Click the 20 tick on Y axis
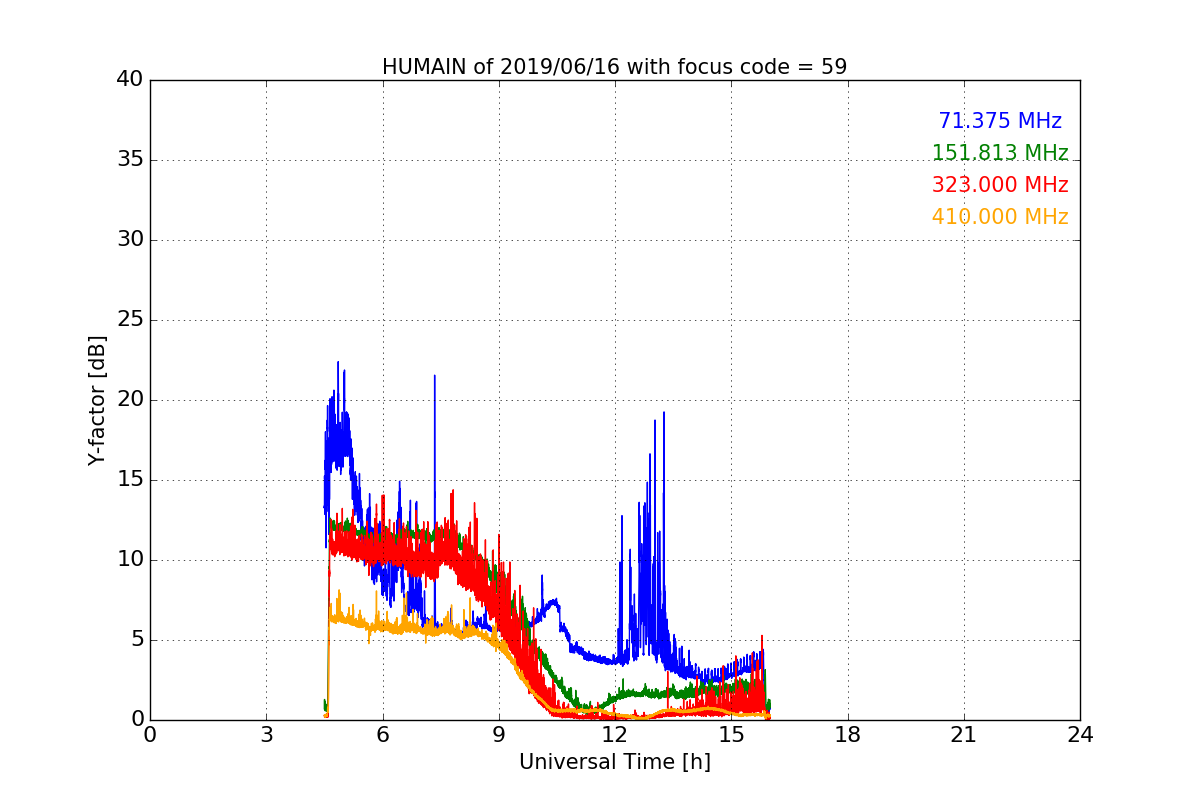The image size is (1200, 800). click(130, 400)
